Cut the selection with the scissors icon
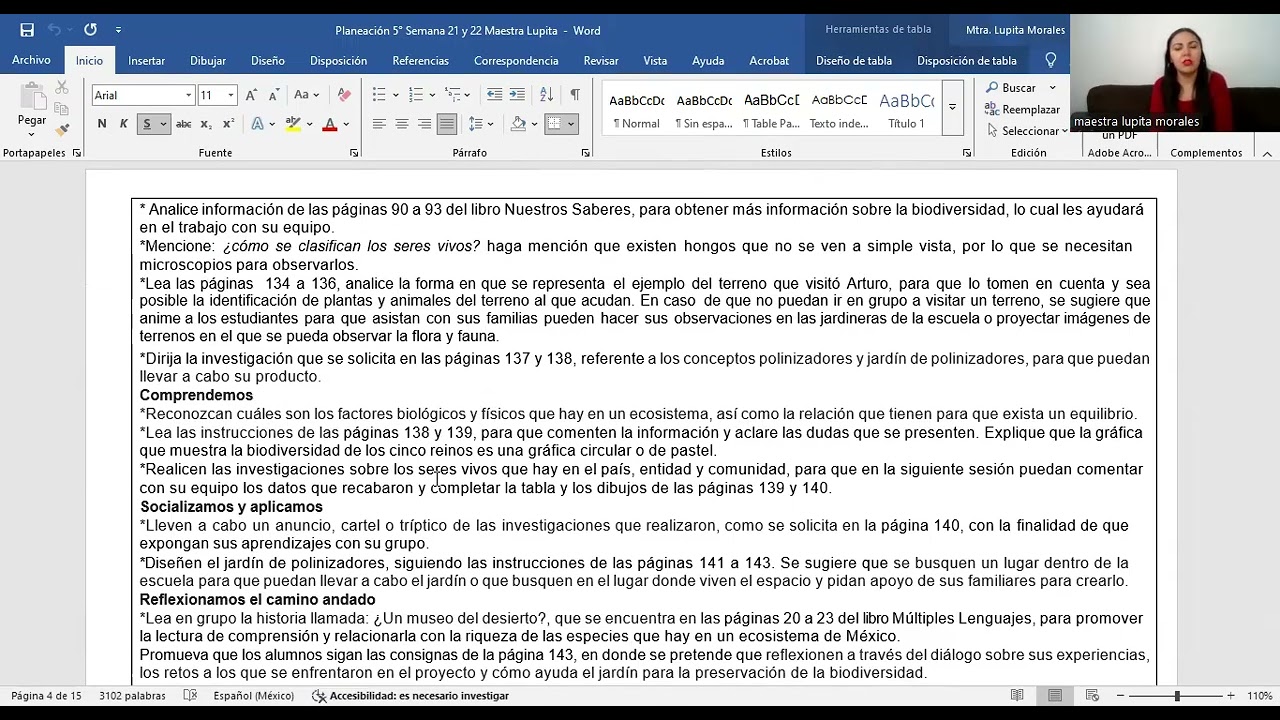The image size is (1280, 720). [62, 89]
